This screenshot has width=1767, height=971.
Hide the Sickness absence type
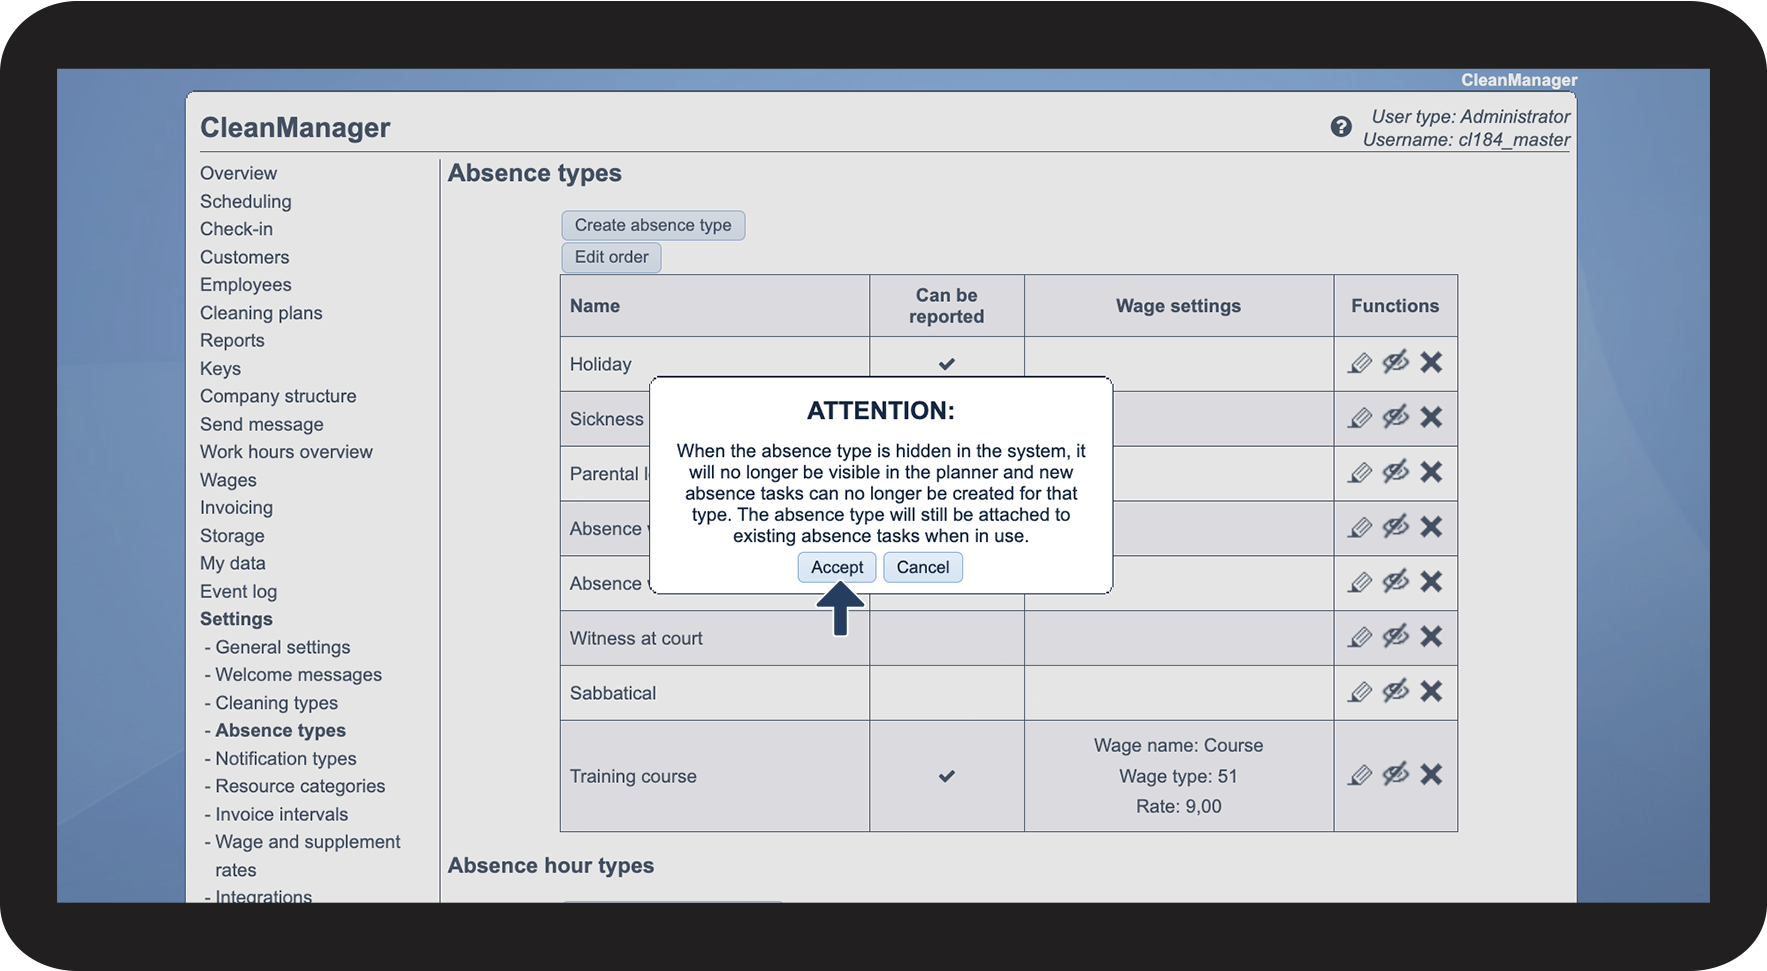point(1396,417)
